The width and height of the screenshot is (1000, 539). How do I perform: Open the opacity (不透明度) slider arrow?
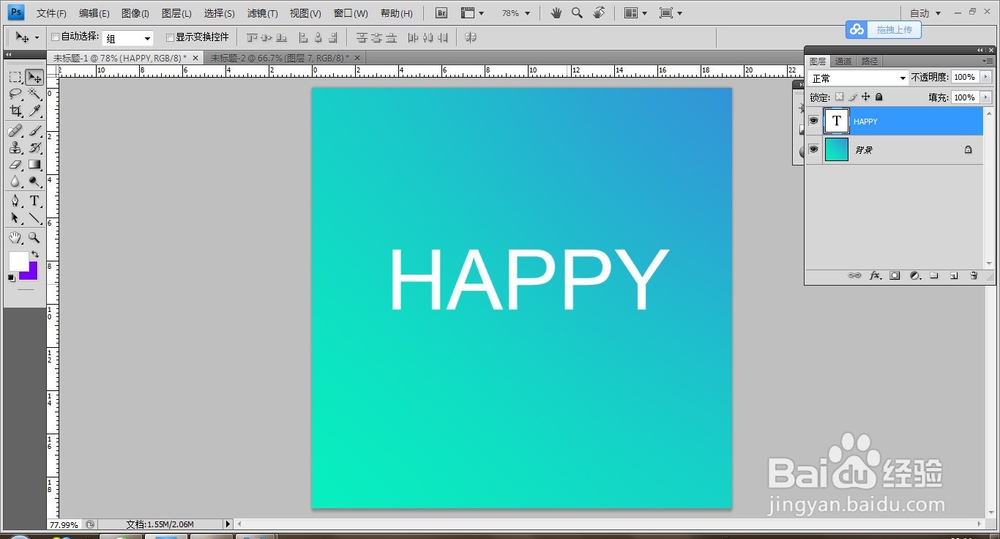tap(986, 77)
